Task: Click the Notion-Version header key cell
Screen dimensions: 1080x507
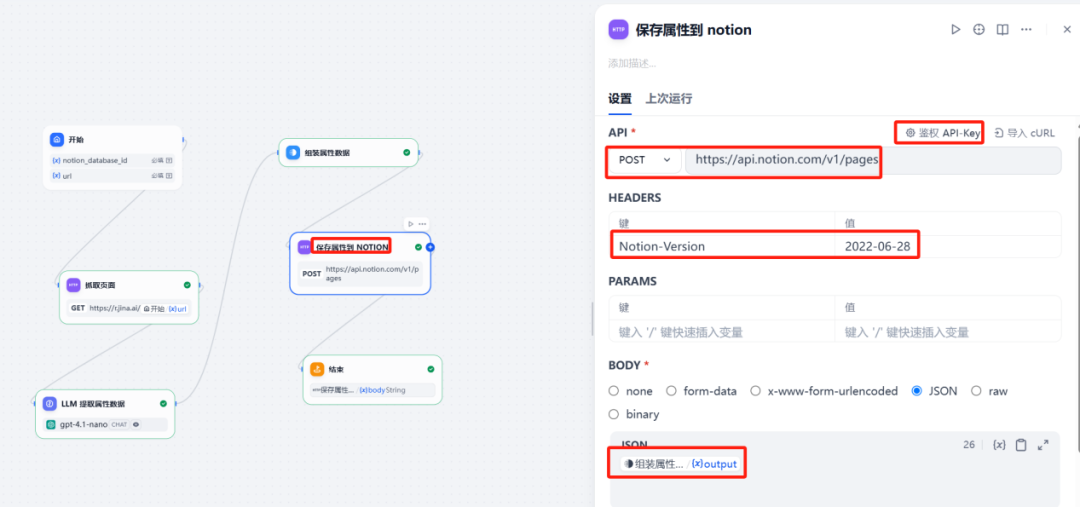Action: (x=722, y=247)
